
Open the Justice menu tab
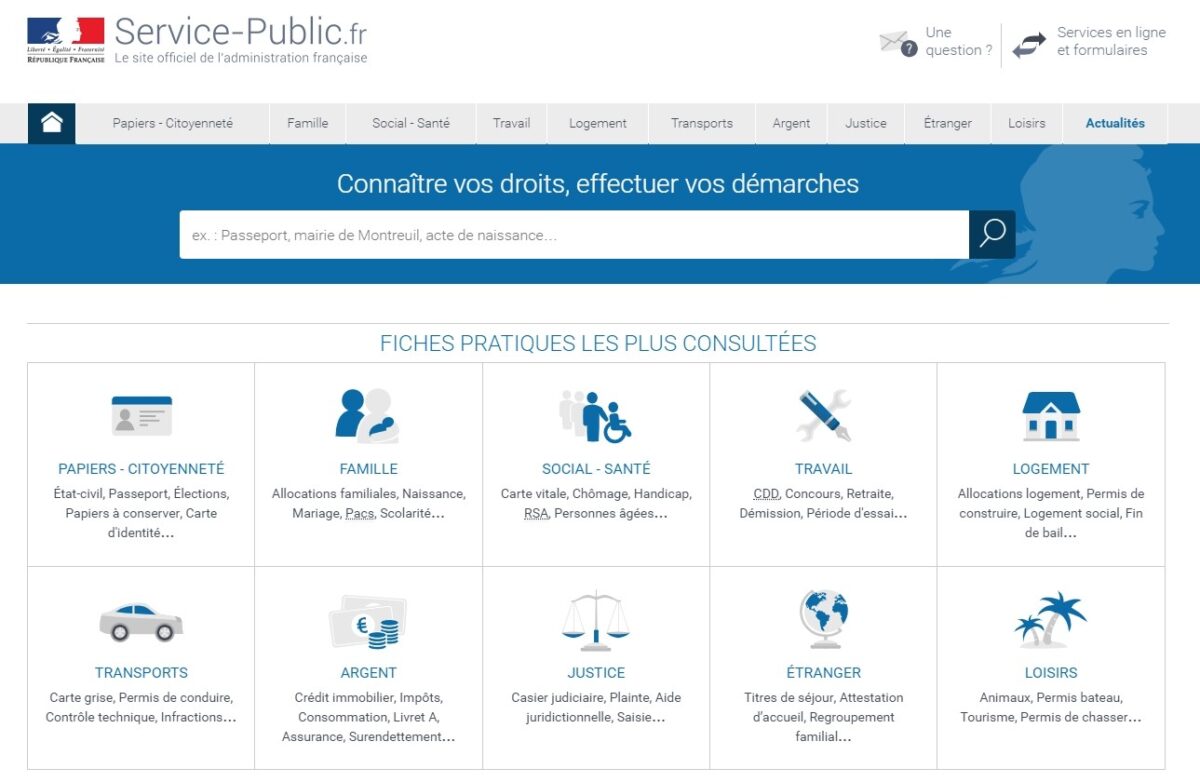click(865, 123)
